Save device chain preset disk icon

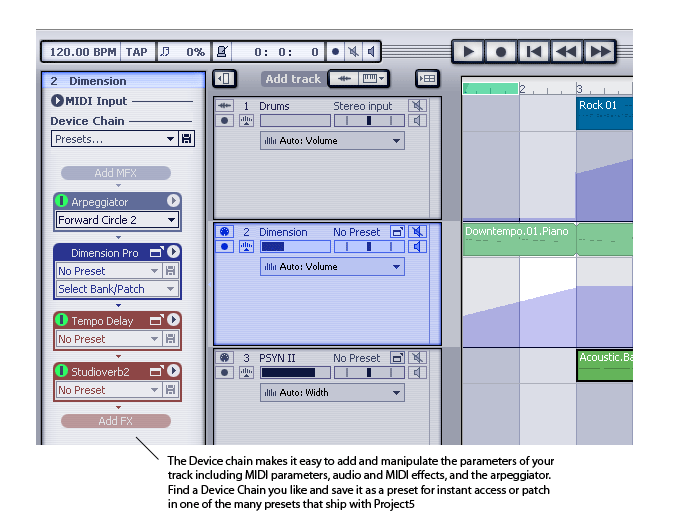tap(187, 139)
